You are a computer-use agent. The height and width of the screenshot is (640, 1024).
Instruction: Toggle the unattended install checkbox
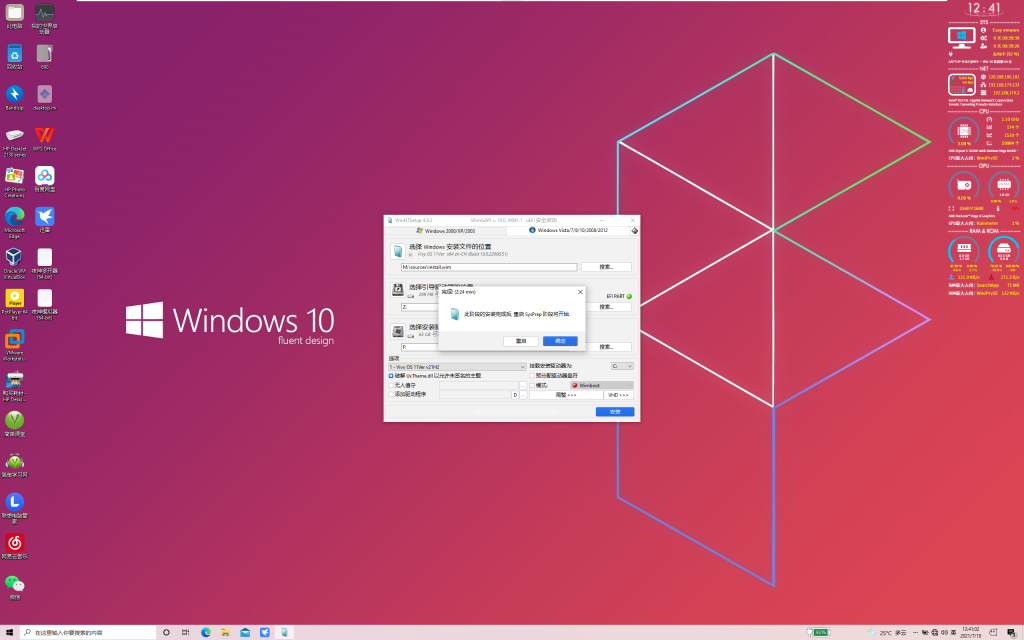point(391,385)
